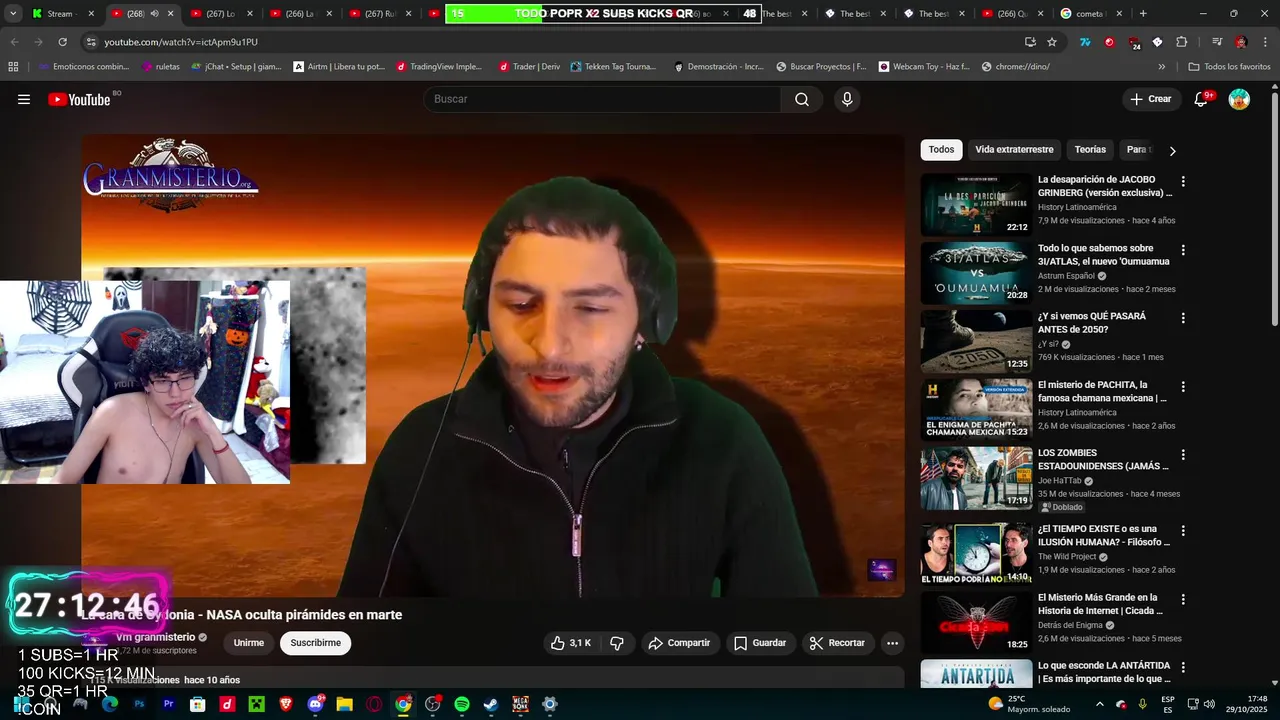Click the install app icon in address bar
The height and width of the screenshot is (720, 1280).
pyautogui.click(x=1030, y=42)
